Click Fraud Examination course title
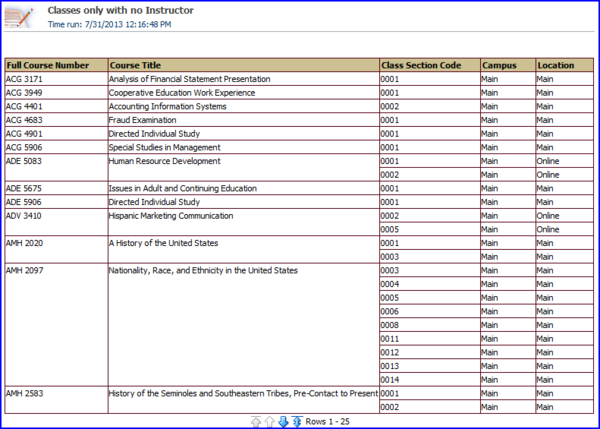Viewport: 600px width, 429px height. click(x=142, y=120)
